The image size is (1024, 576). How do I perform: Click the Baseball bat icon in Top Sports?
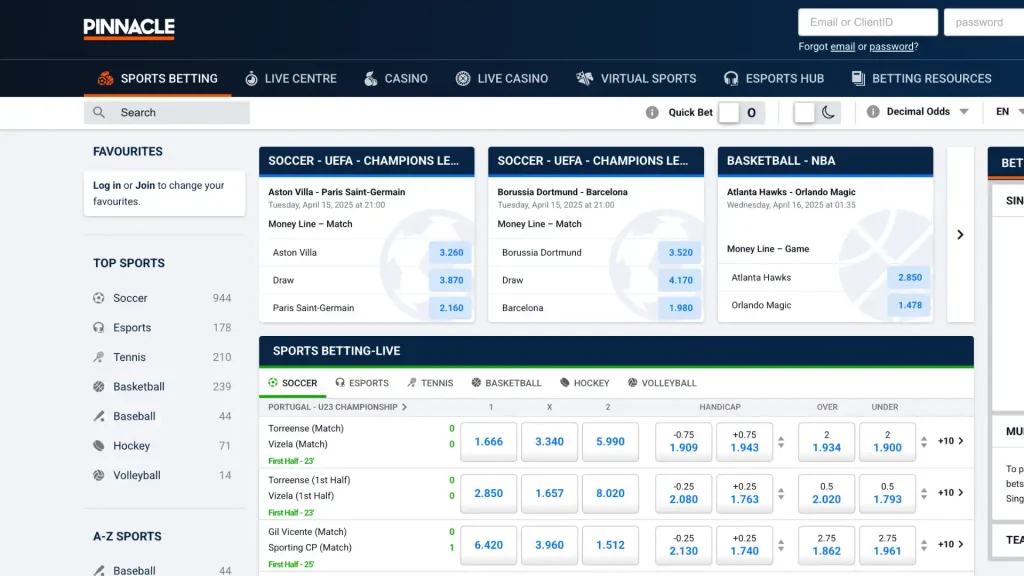point(99,416)
